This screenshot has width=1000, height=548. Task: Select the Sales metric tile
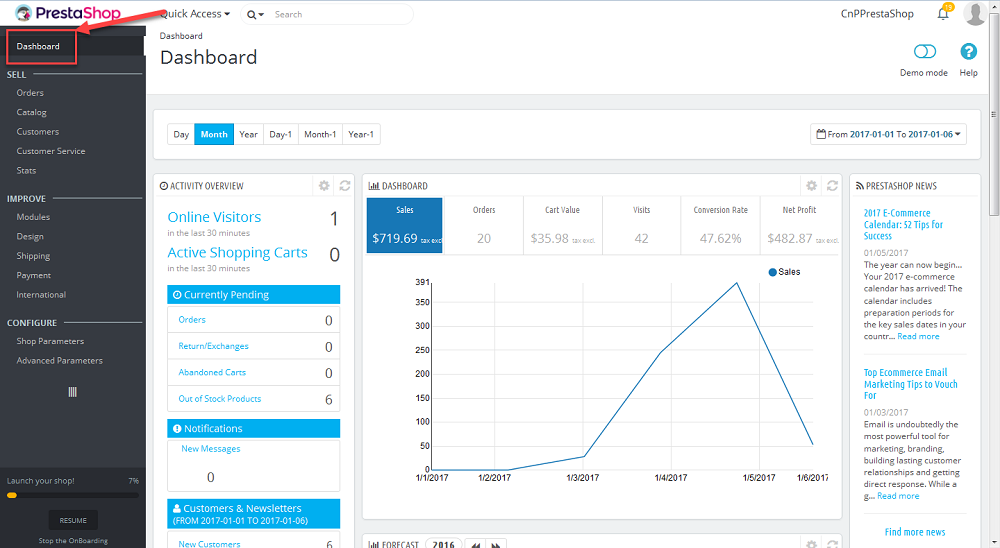pos(404,225)
